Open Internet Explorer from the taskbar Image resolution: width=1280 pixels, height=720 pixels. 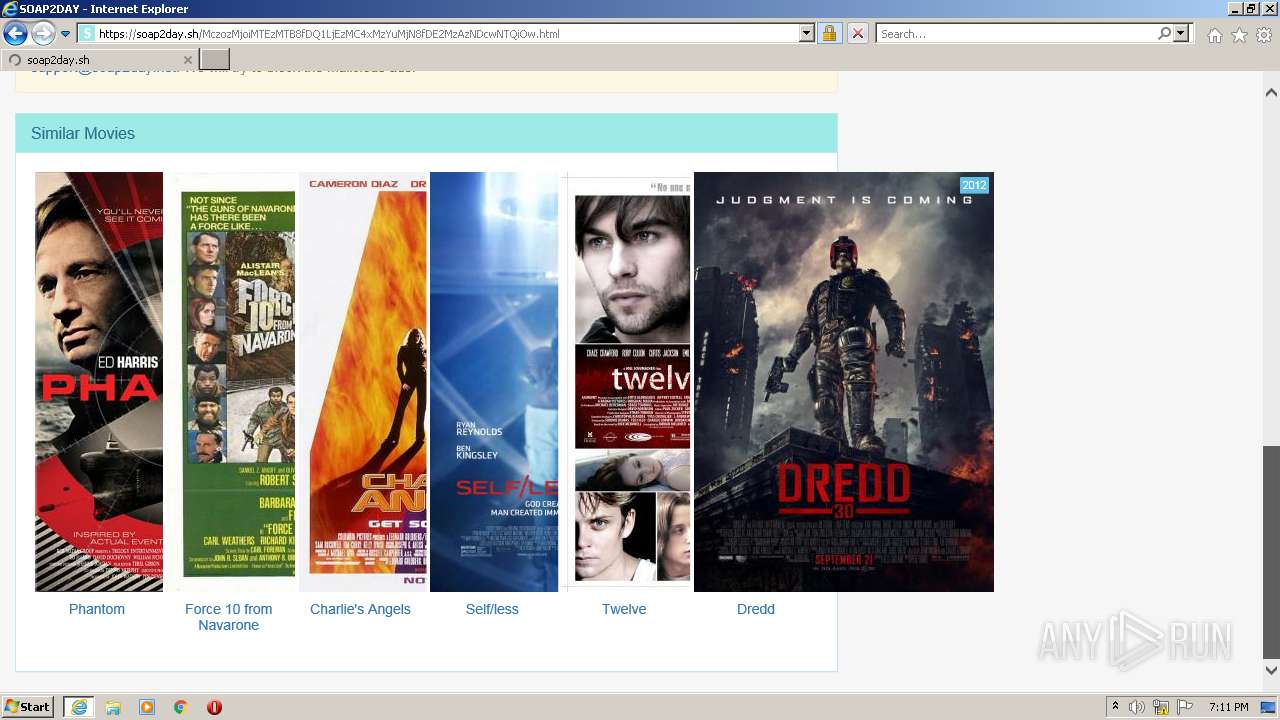[x=79, y=707]
